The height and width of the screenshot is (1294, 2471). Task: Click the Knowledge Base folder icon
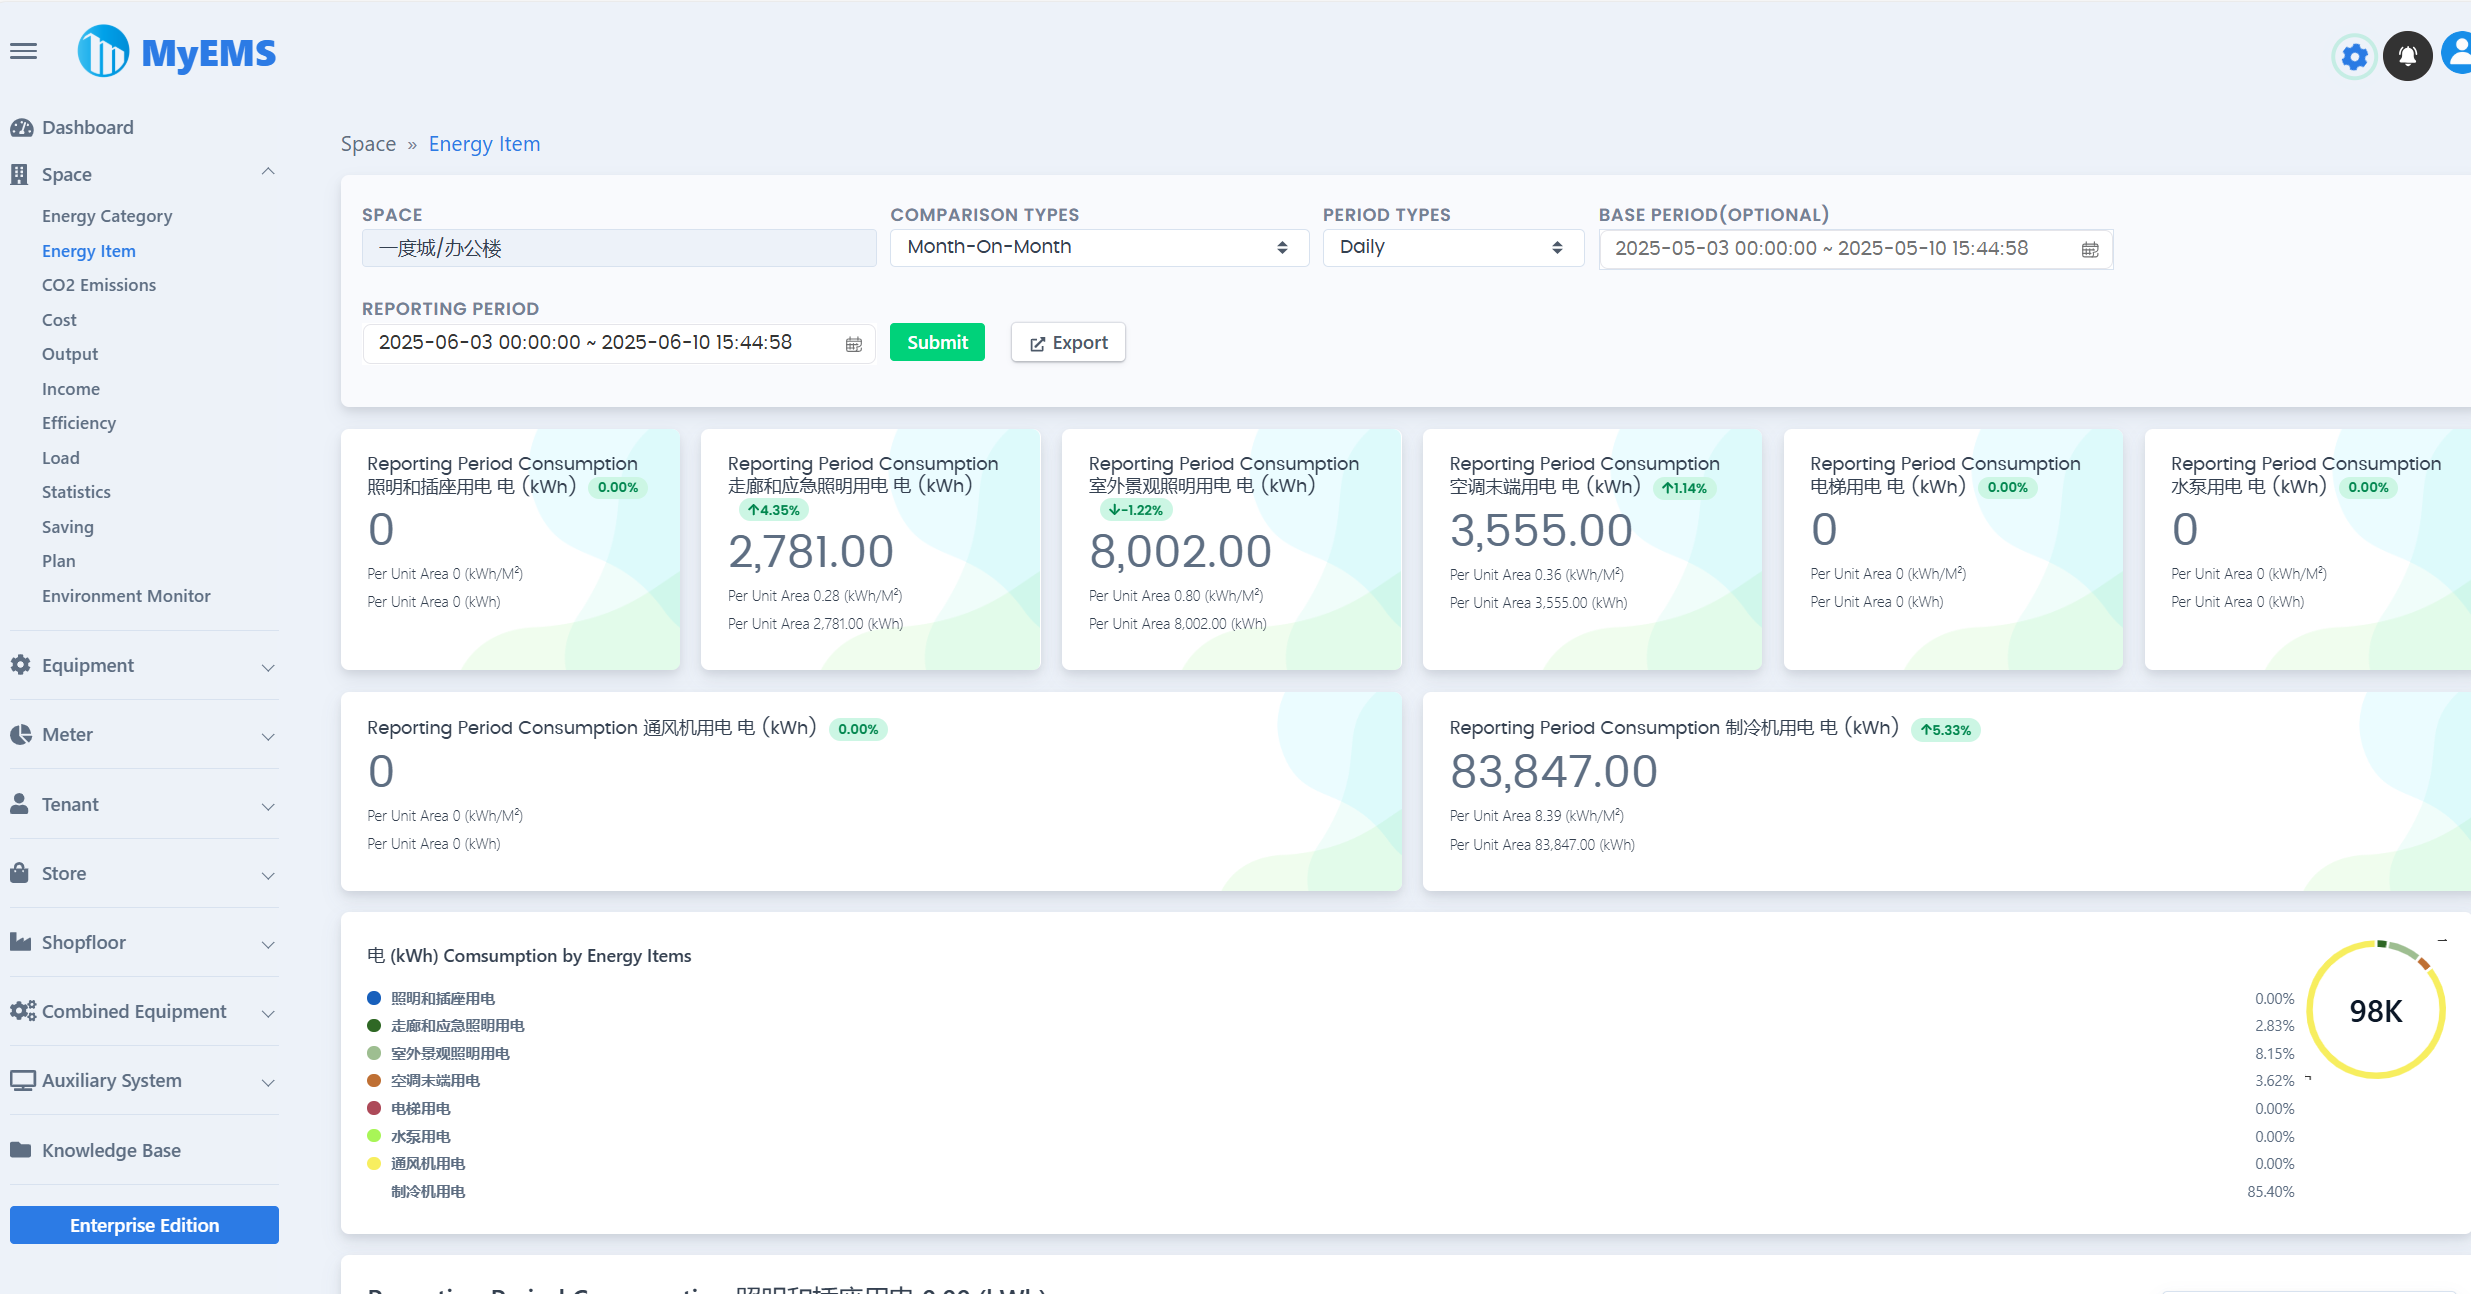(20, 1150)
